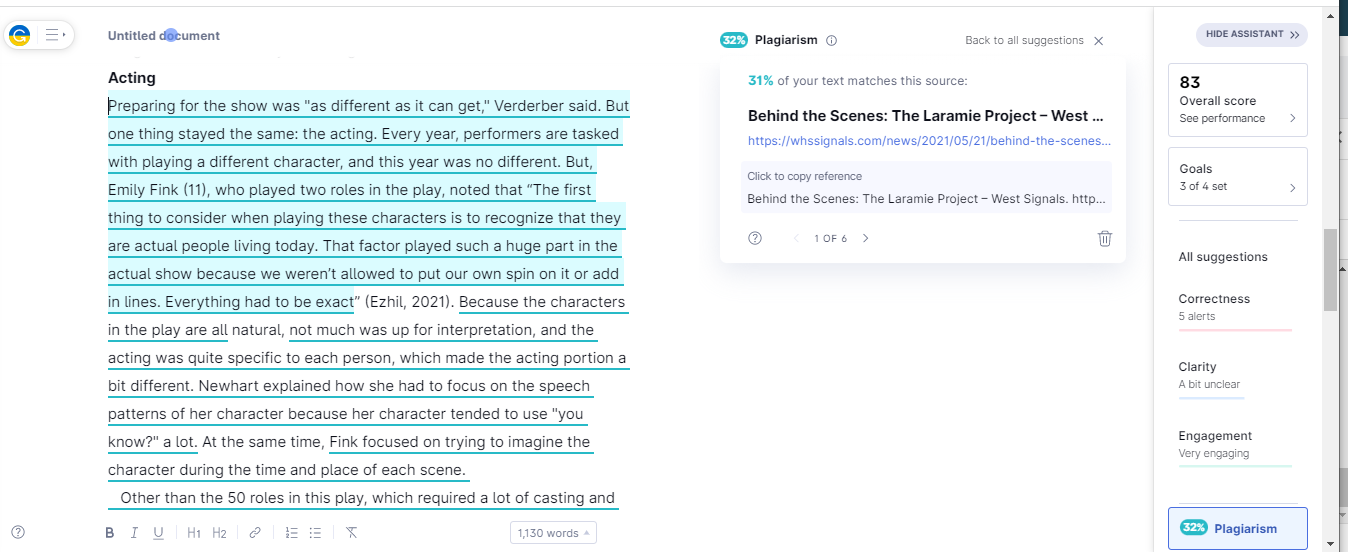The image size is (1348, 552).
Task: Insert a hyperlink
Action: coord(255,533)
